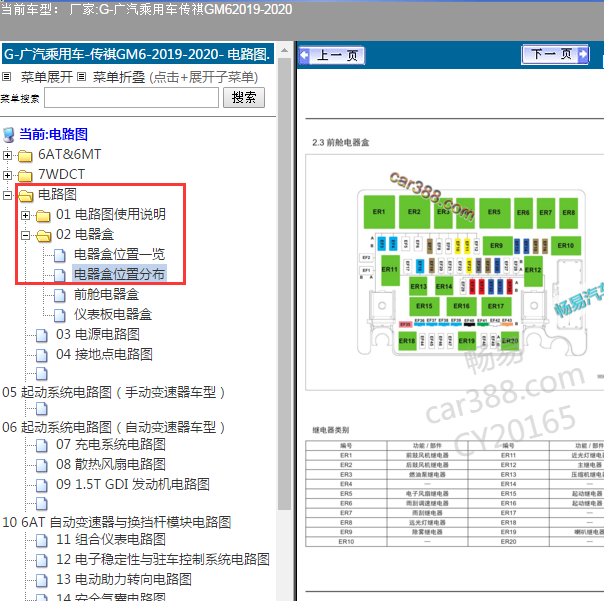Screen dimensions: 604x601
Task: Open 09 1.5T GDI 发动机电路图
Action: coord(133,484)
